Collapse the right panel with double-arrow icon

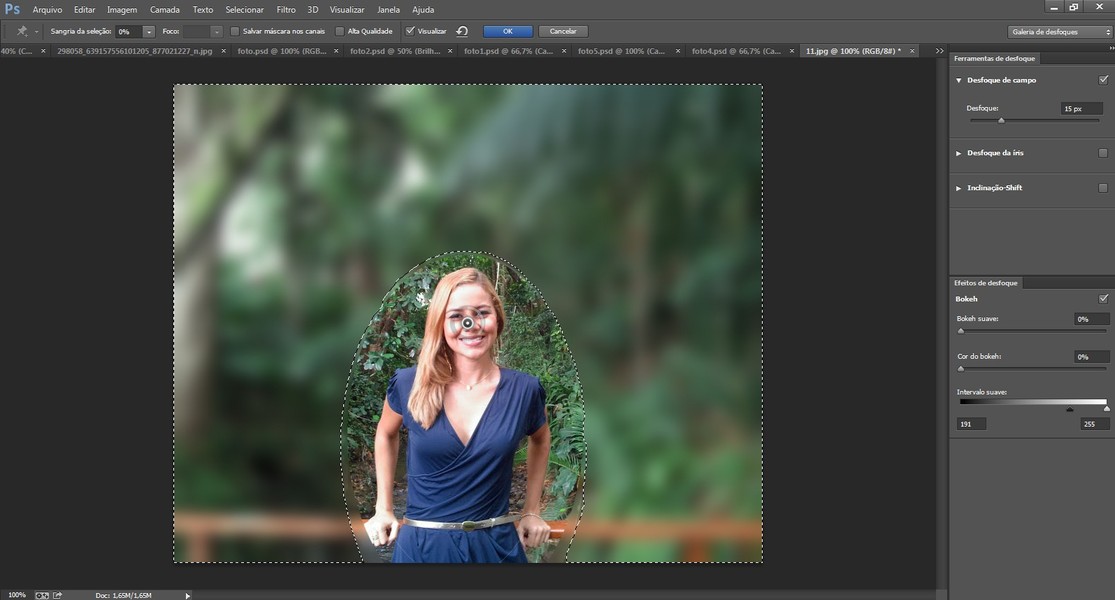[1111, 48]
